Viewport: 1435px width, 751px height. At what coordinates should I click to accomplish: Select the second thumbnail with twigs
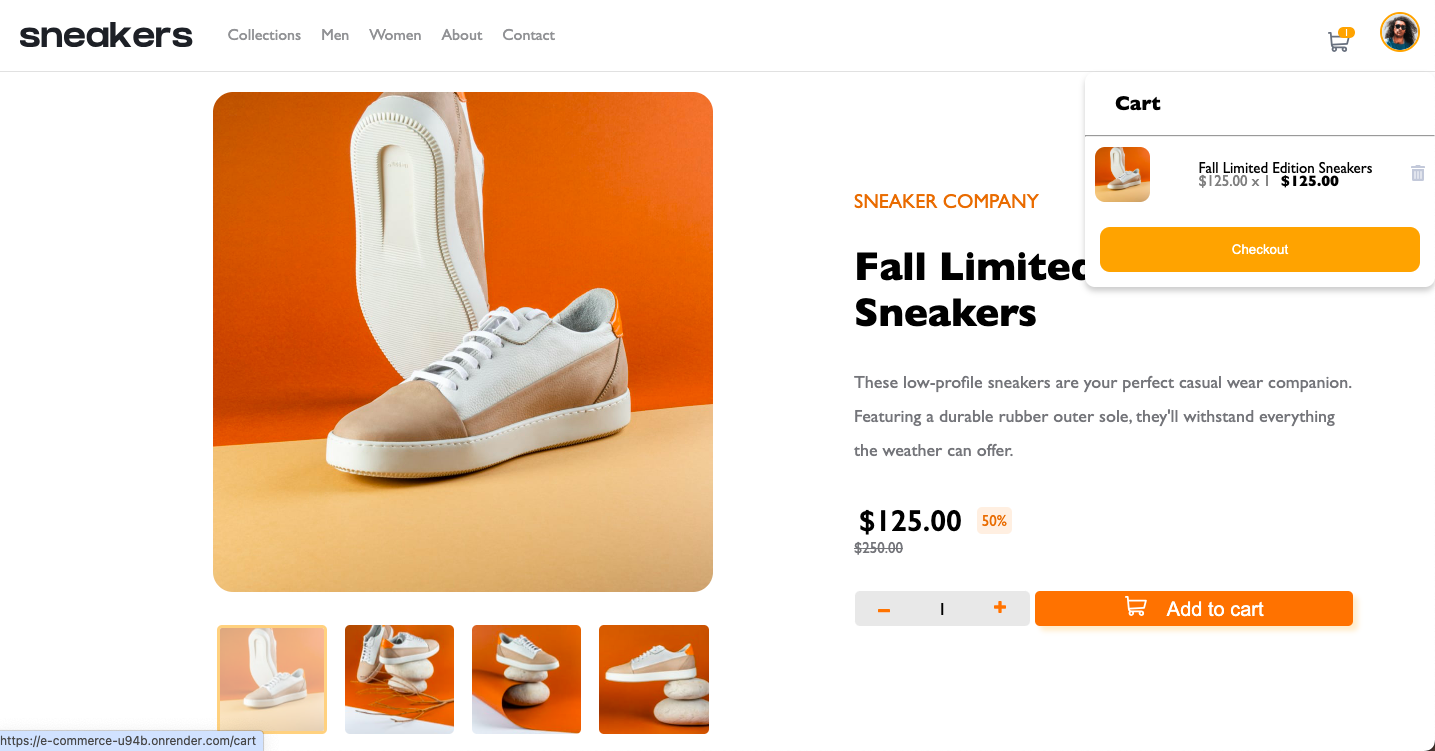click(x=399, y=679)
